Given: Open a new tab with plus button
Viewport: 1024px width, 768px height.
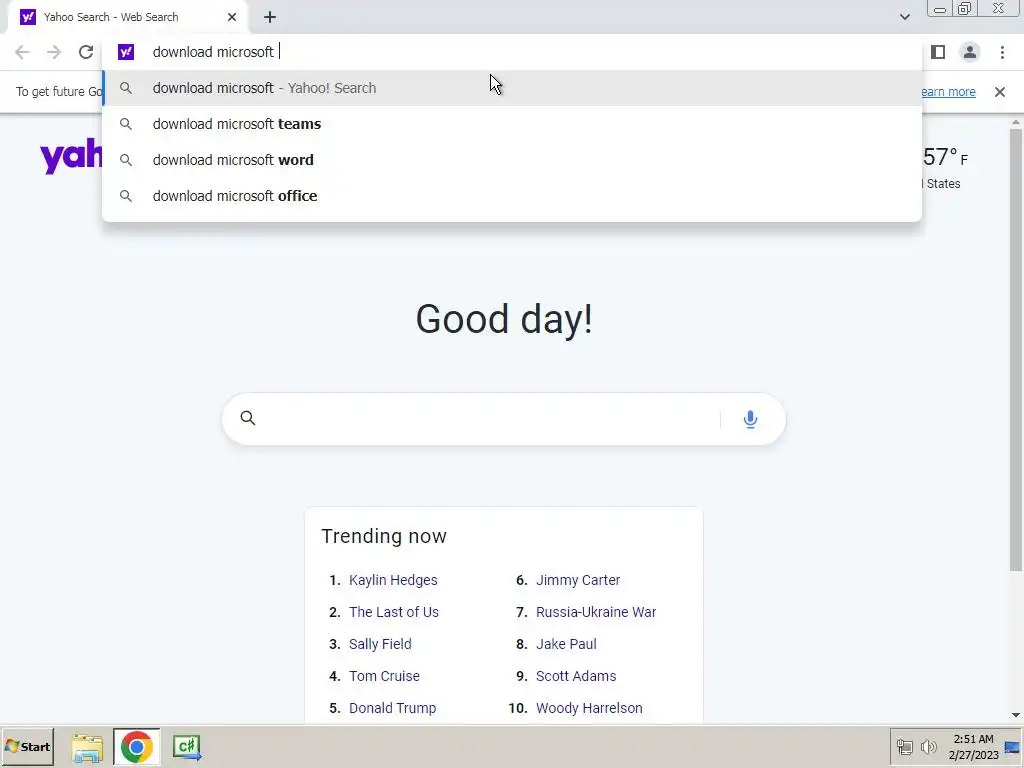Looking at the screenshot, I should [x=270, y=17].
